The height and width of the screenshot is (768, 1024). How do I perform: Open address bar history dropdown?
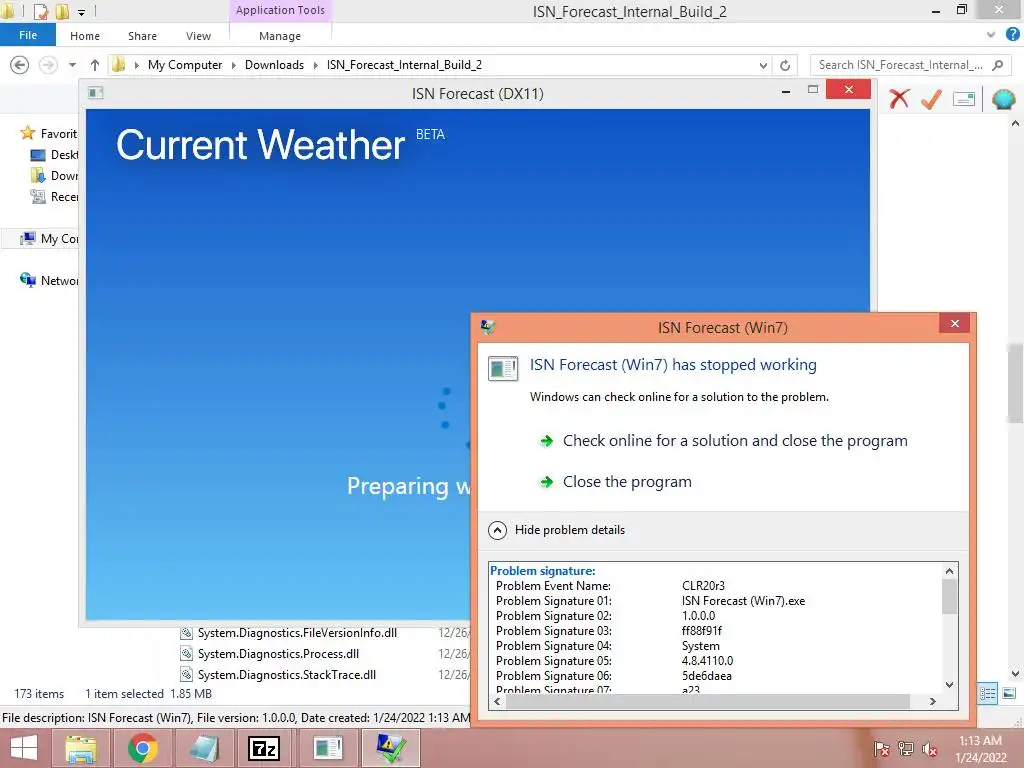763,65
